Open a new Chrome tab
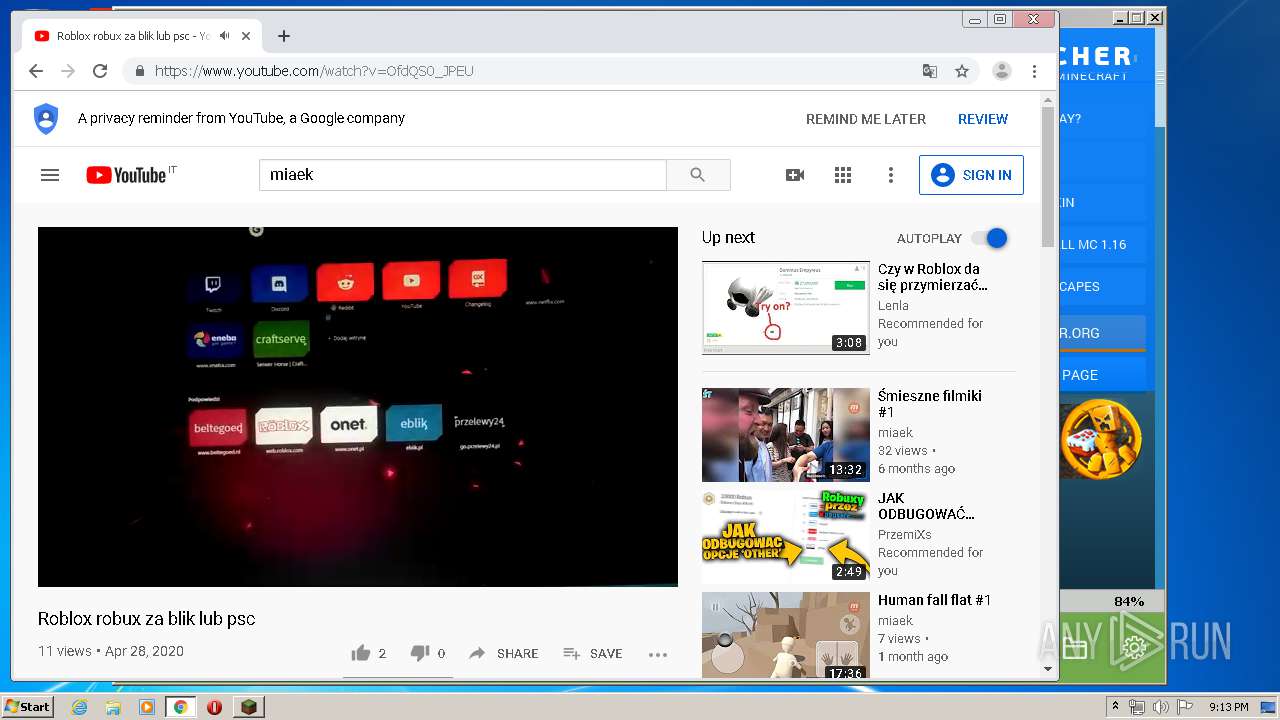The image size is (1280, 720). [284, 36]
